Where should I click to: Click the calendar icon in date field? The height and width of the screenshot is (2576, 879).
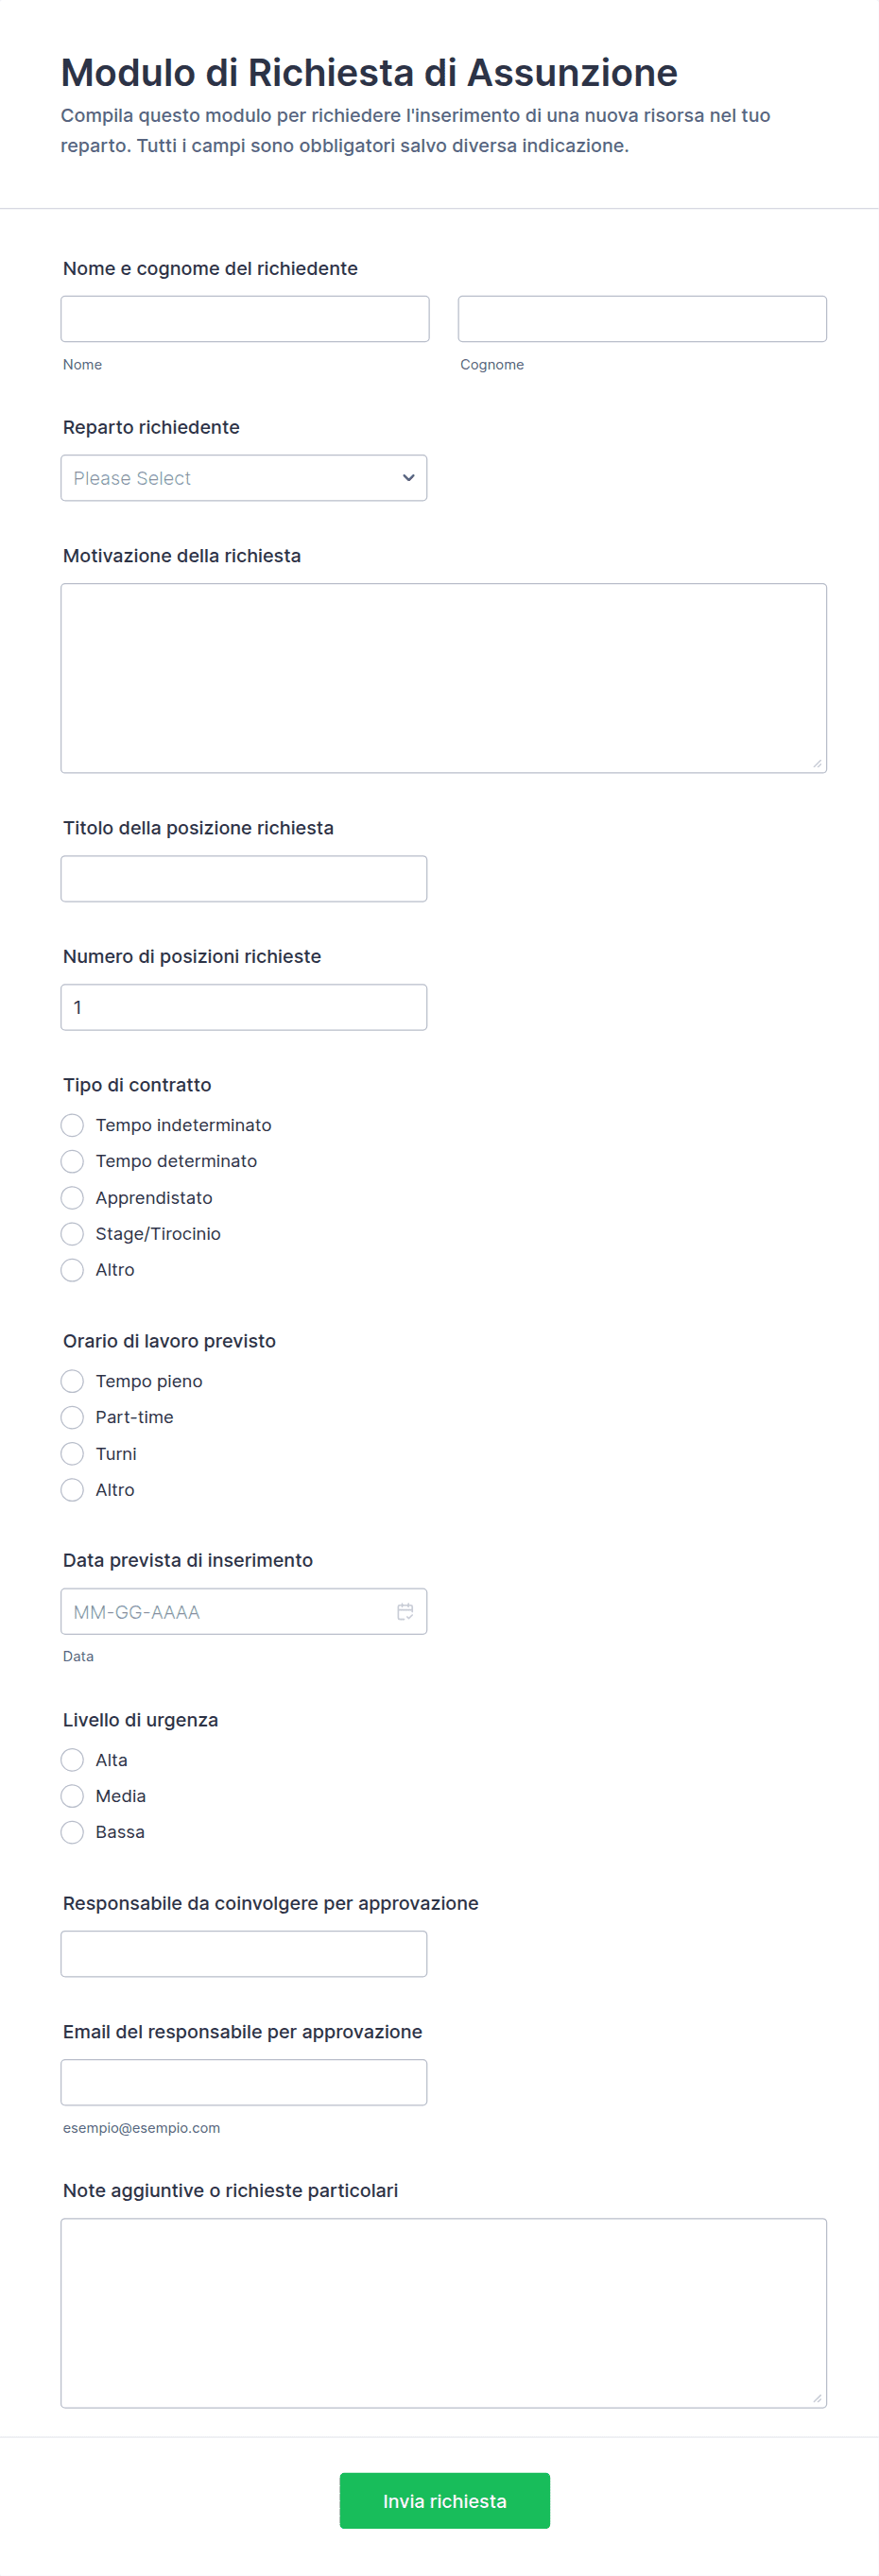(x=405, y=1611)
